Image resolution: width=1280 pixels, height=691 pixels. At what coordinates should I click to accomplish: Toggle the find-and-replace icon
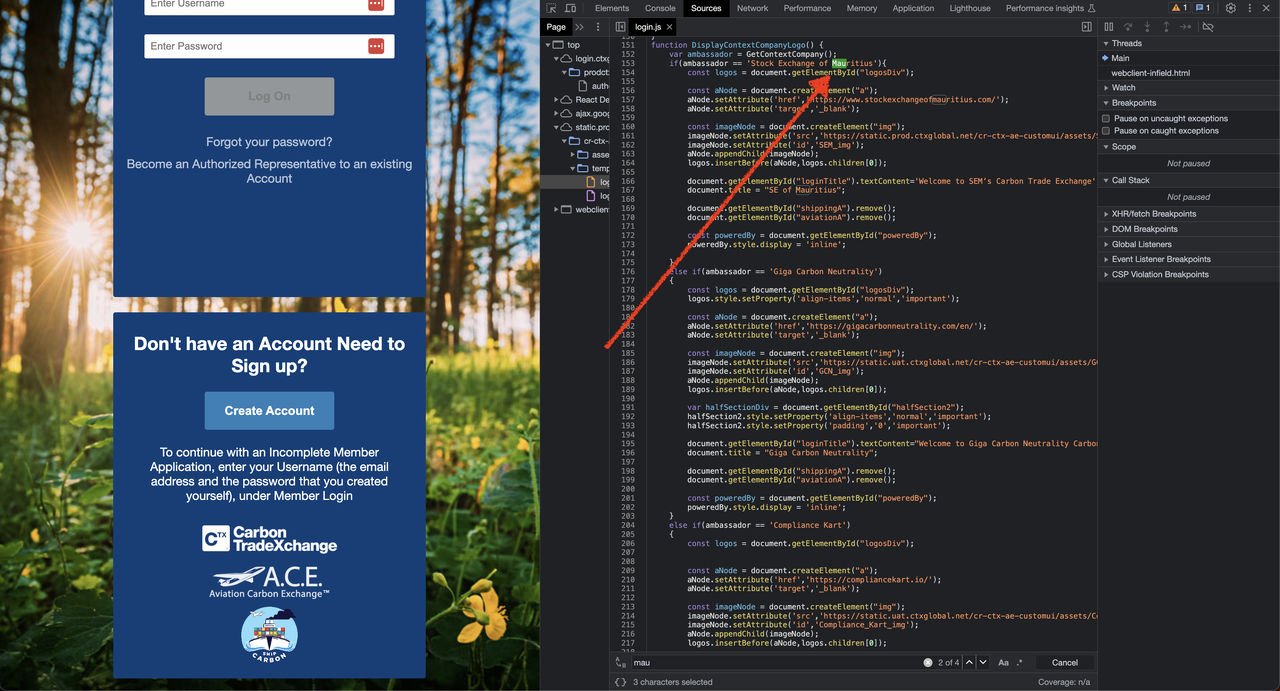pyautogui.click(x=621, y=662)
